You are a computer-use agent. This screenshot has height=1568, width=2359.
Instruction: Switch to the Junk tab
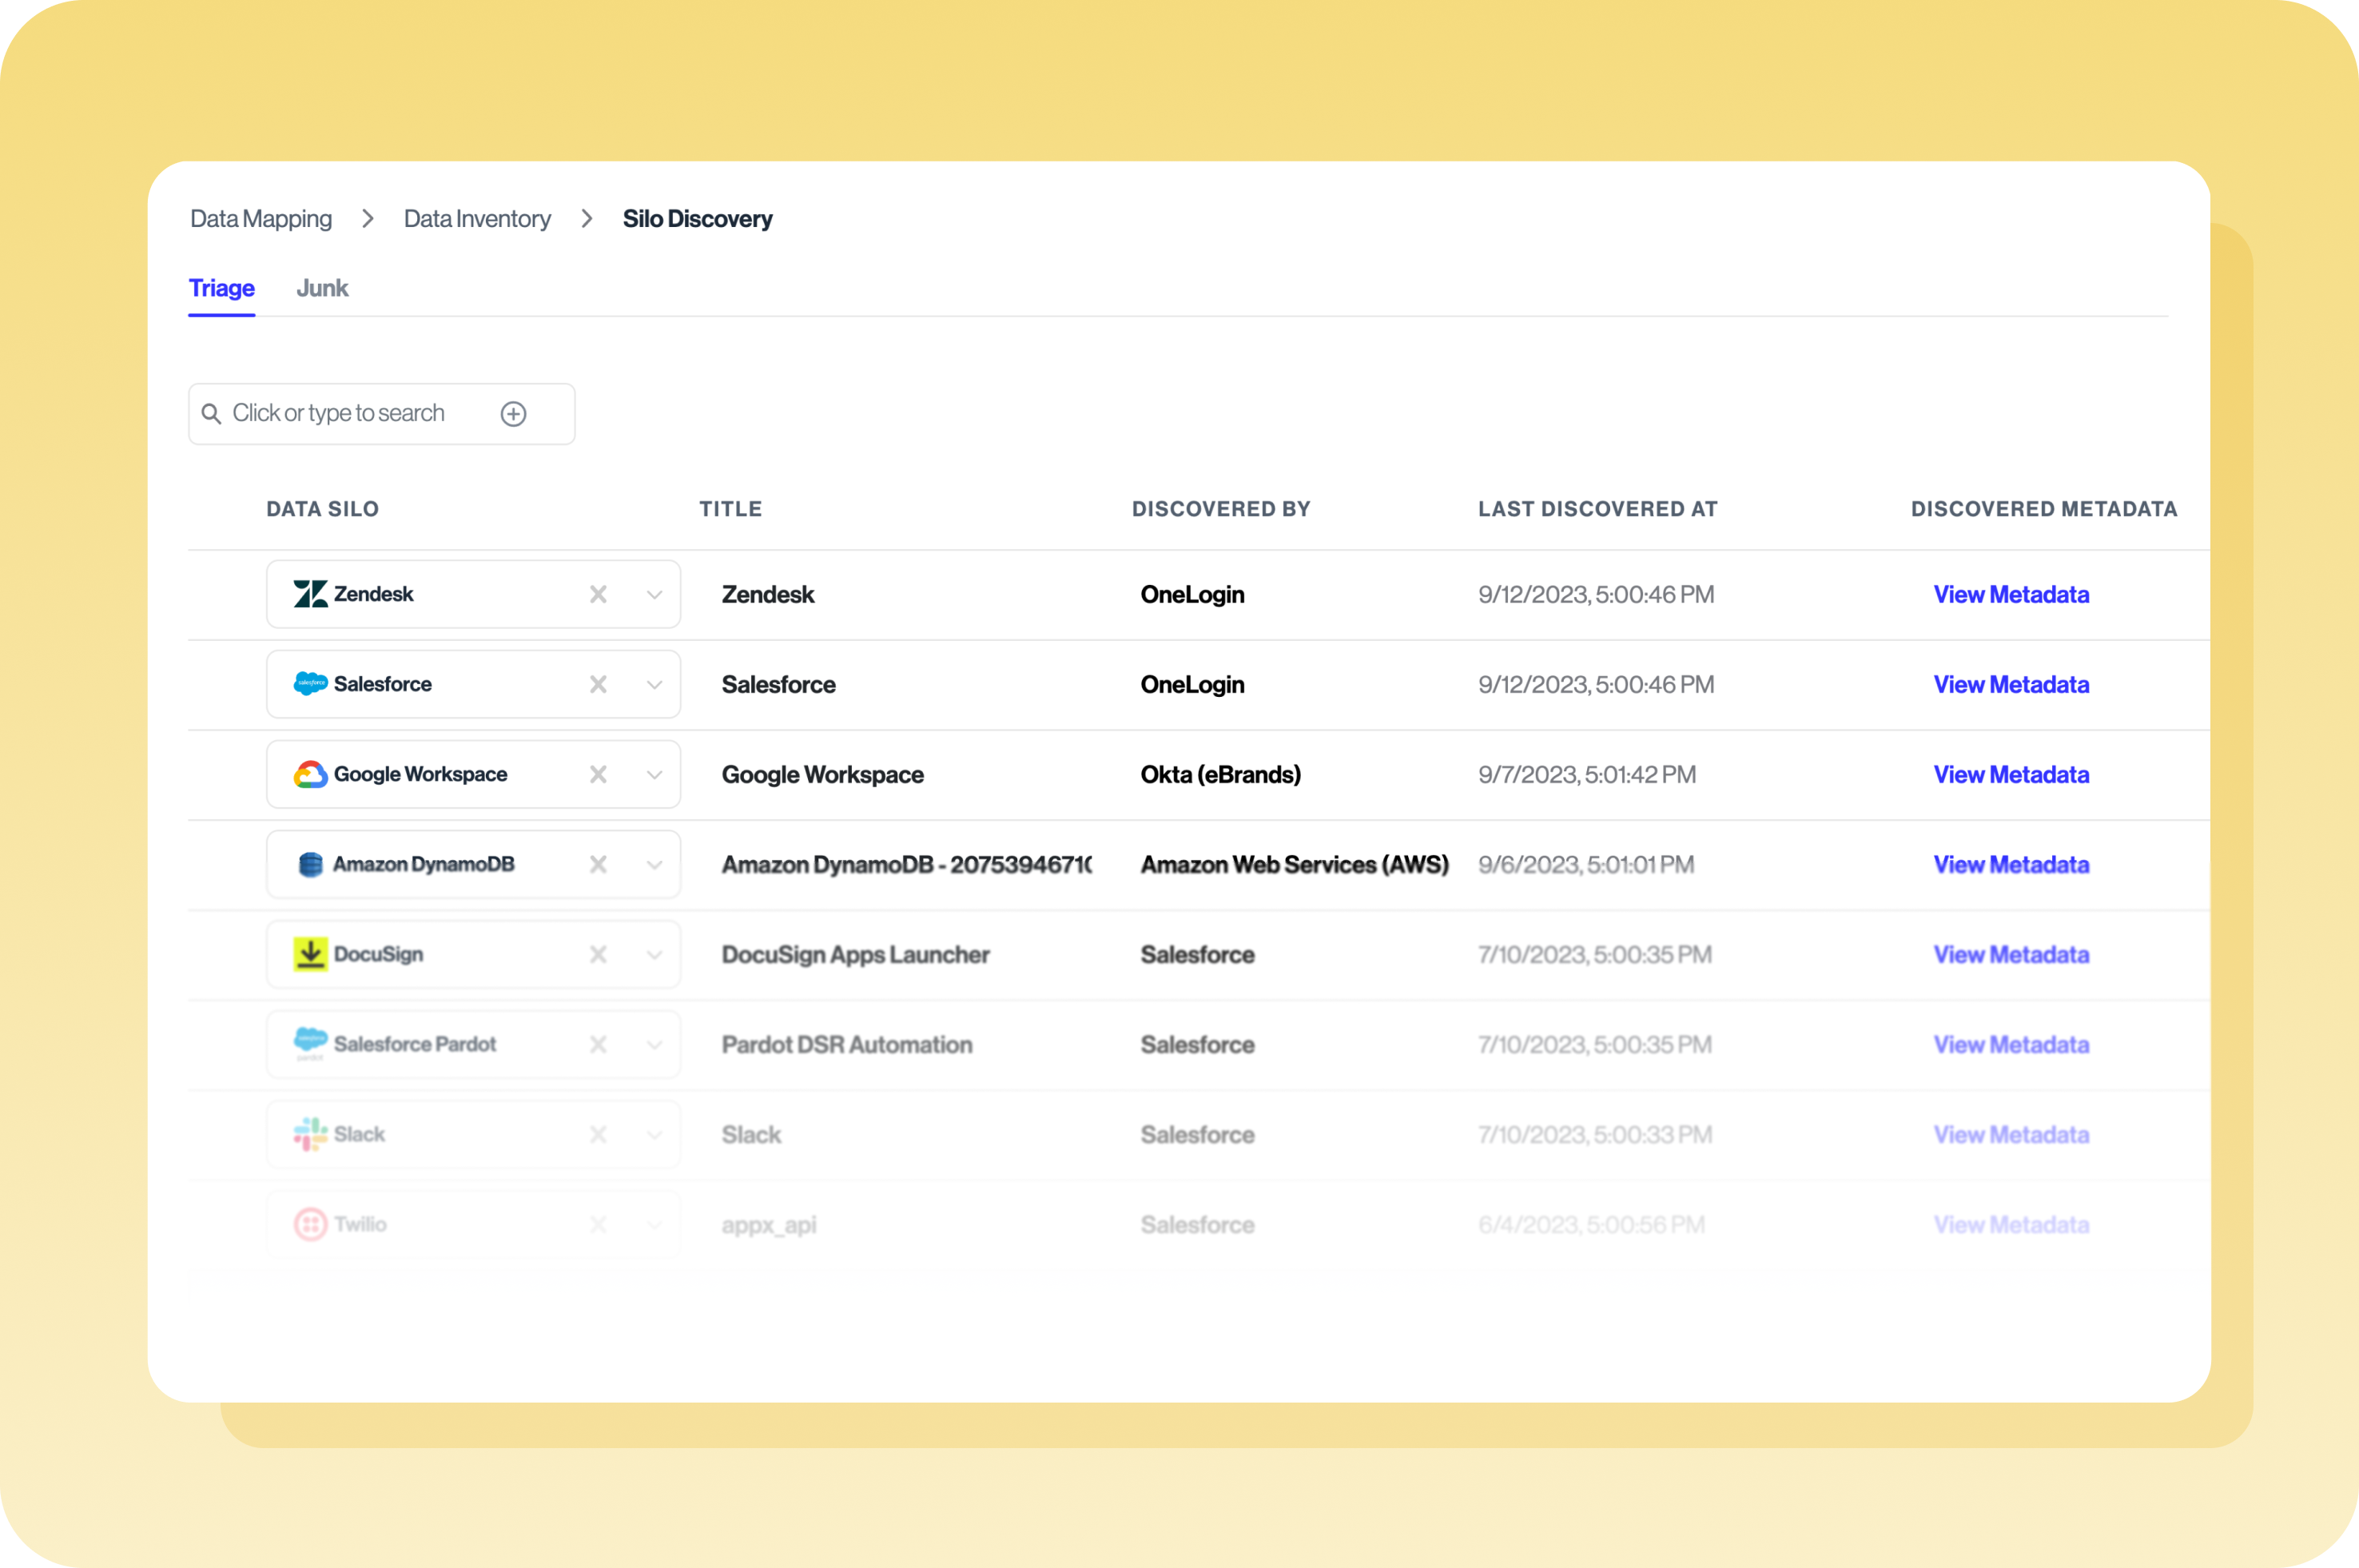click(x=322, y=288)
